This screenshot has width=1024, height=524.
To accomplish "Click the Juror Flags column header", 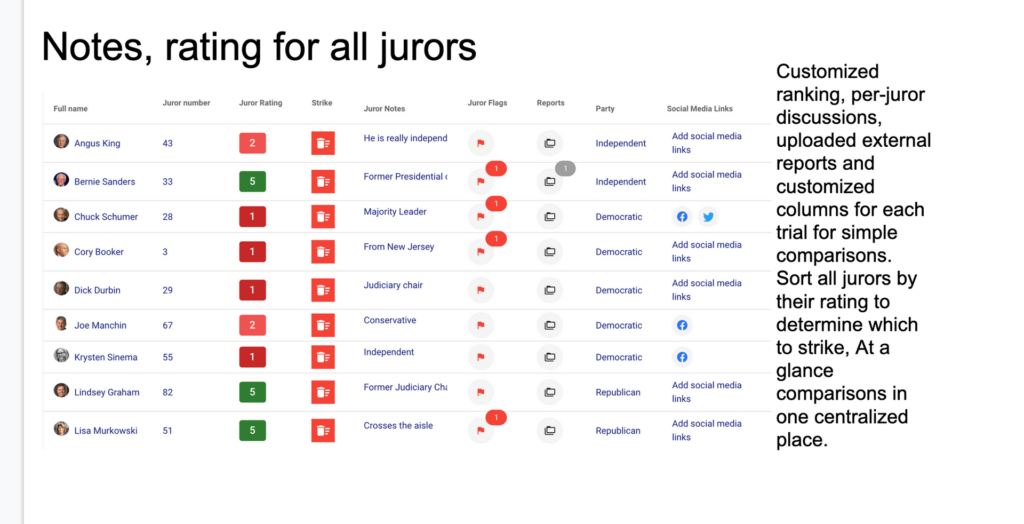I will (487, 103).
